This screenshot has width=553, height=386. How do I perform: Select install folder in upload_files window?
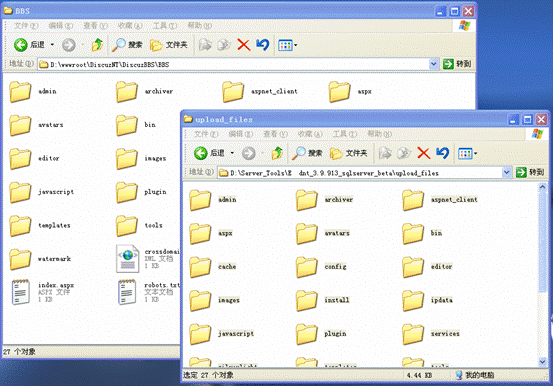[x=323, y=300]
